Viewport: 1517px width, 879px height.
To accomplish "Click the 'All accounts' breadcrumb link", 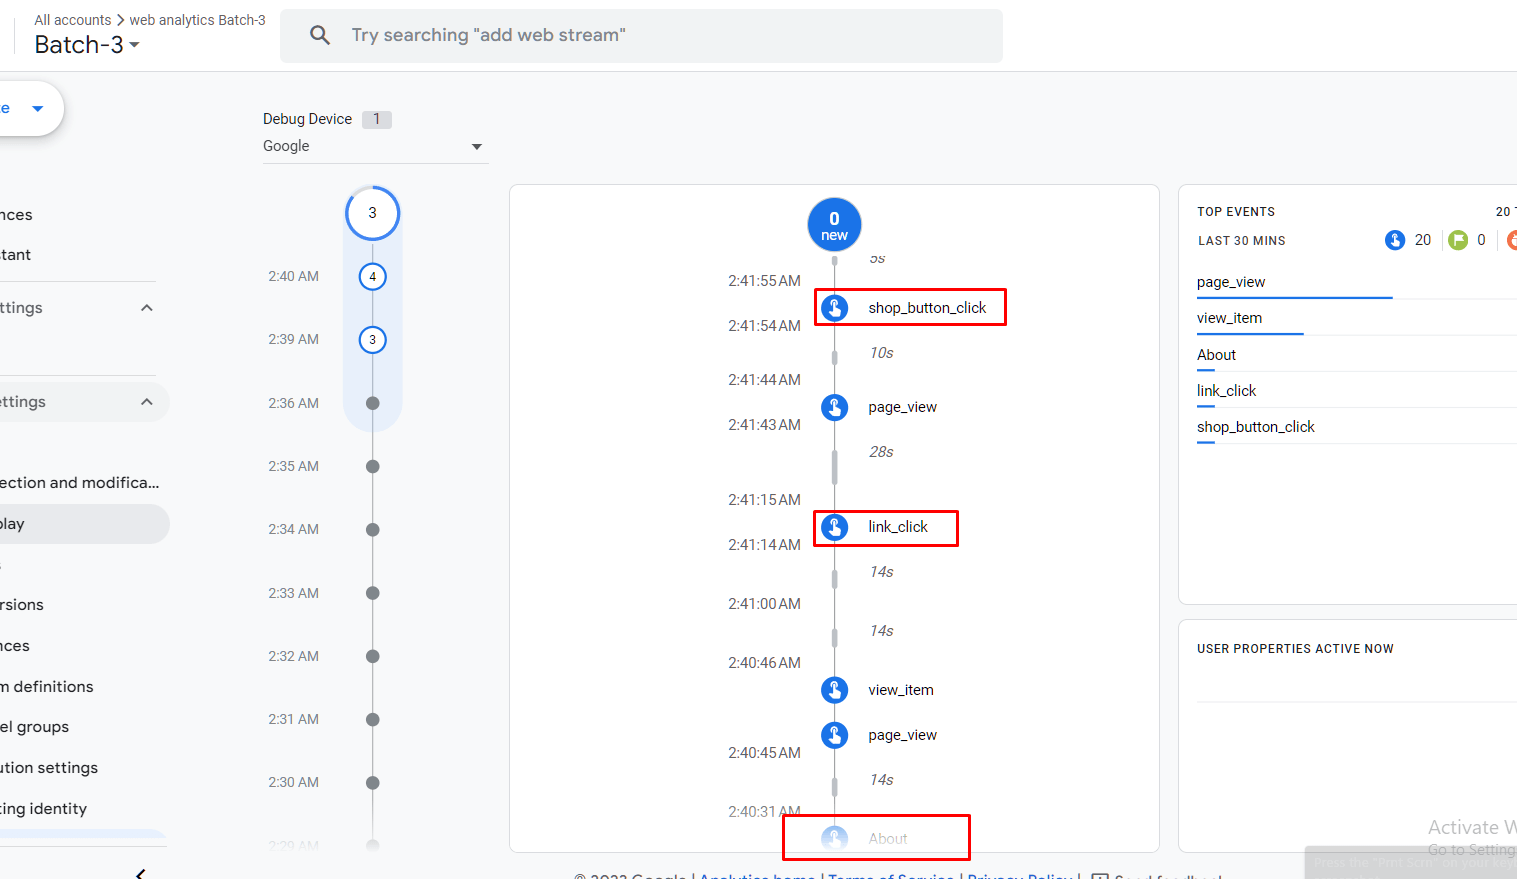I will pos(73,20).
